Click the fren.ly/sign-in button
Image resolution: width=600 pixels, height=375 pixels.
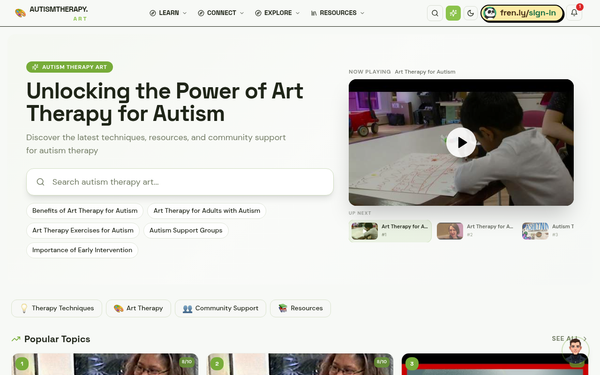point(522,13)
